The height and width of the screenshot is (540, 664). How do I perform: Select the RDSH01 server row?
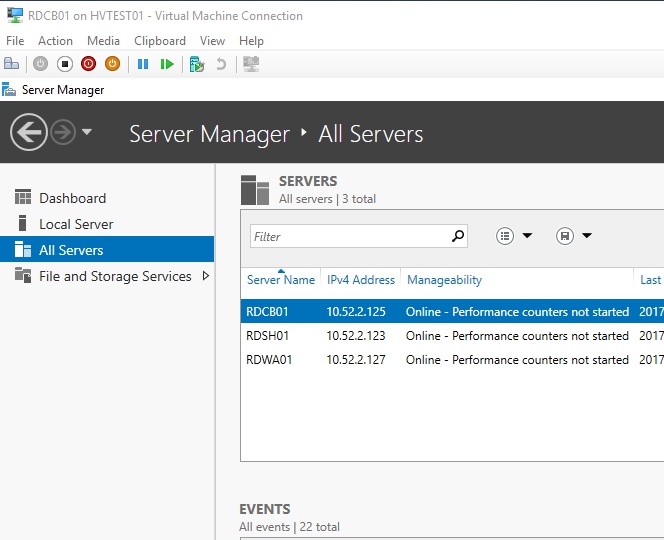point(268,336)
